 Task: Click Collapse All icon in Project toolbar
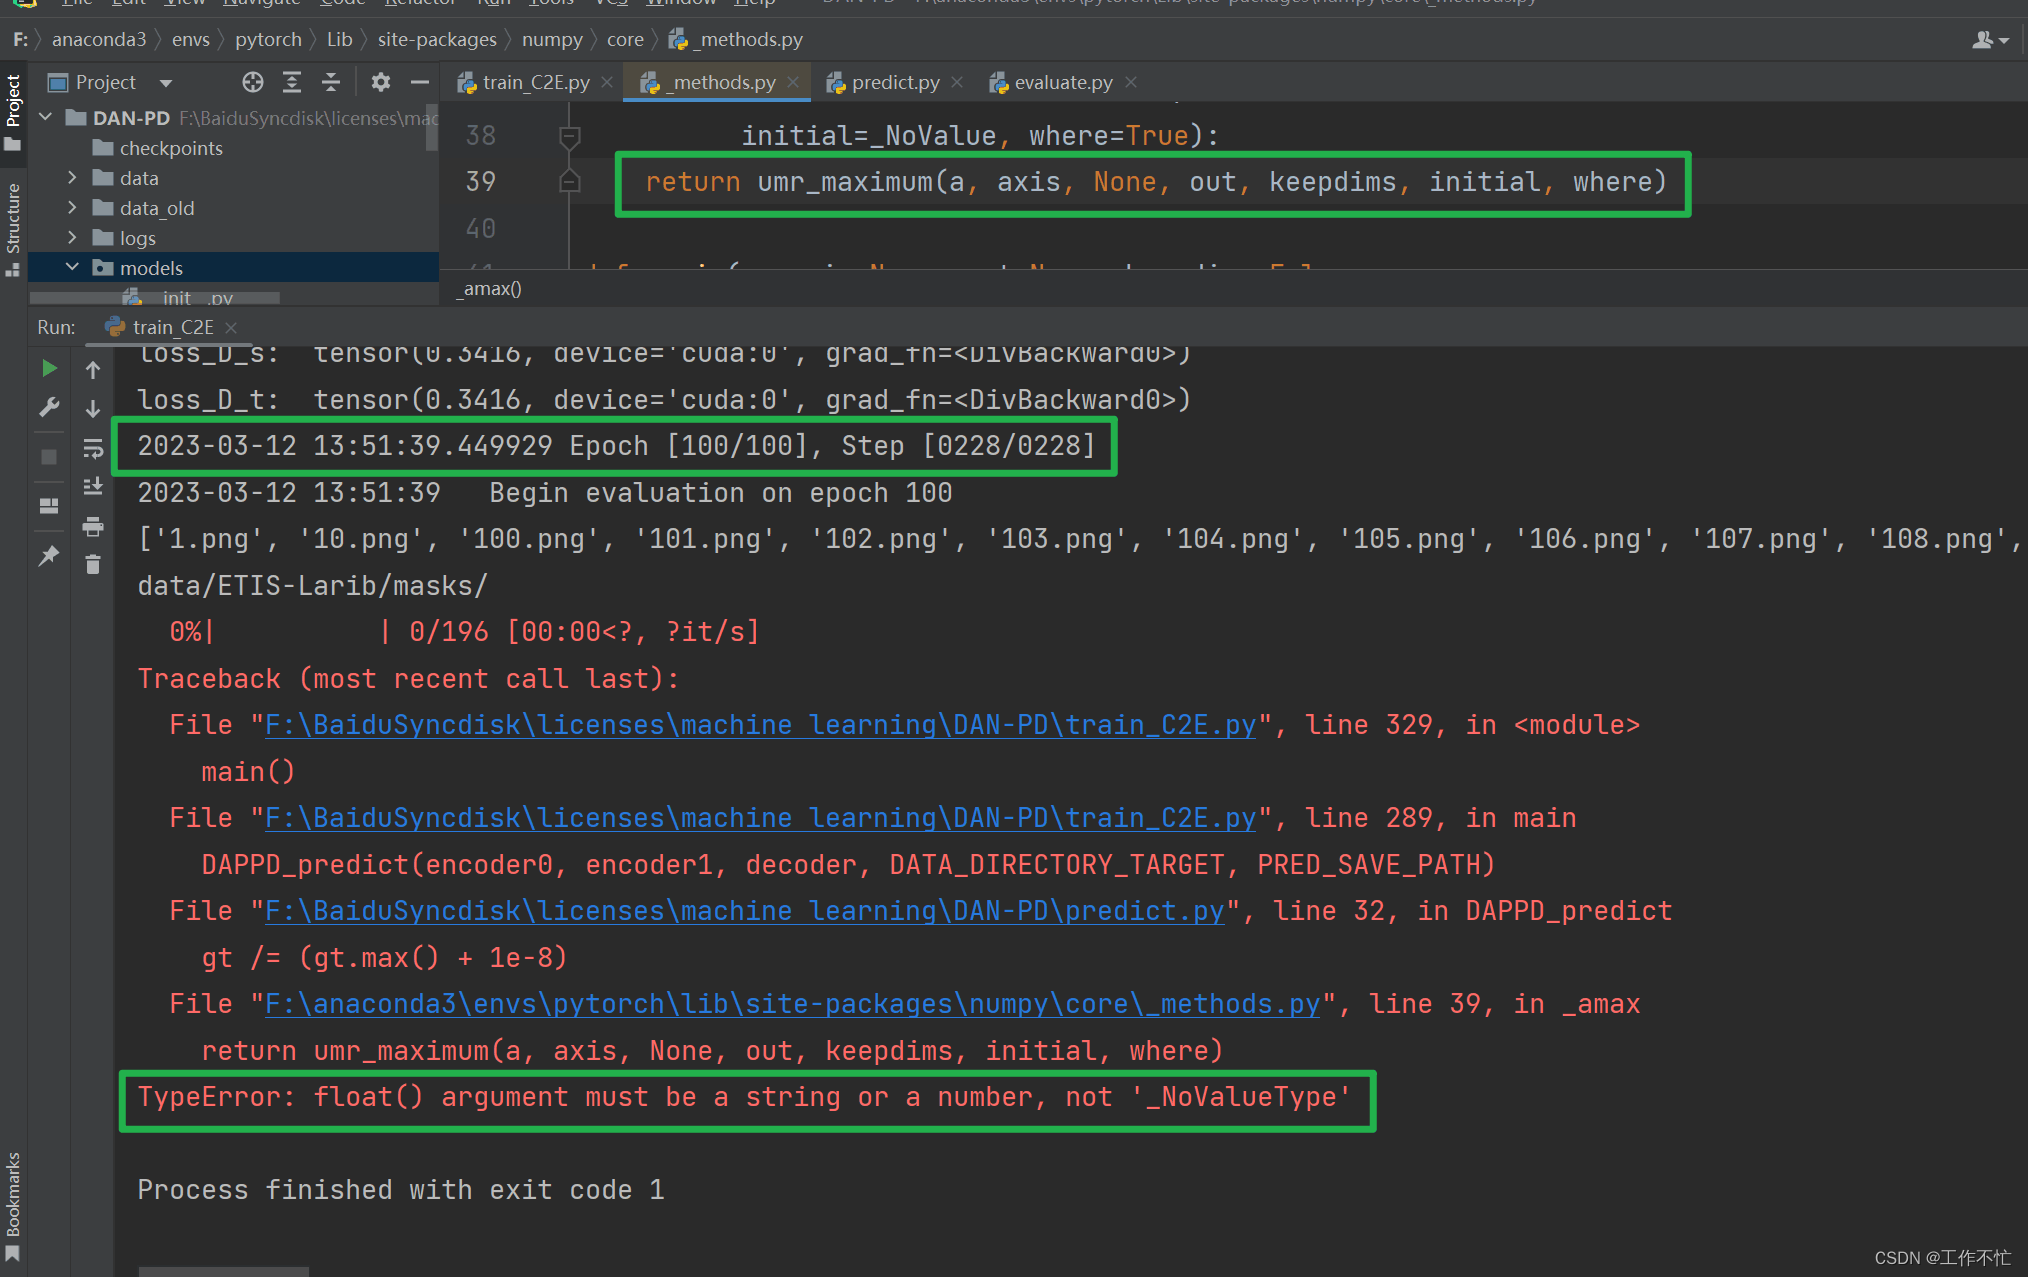331,82
